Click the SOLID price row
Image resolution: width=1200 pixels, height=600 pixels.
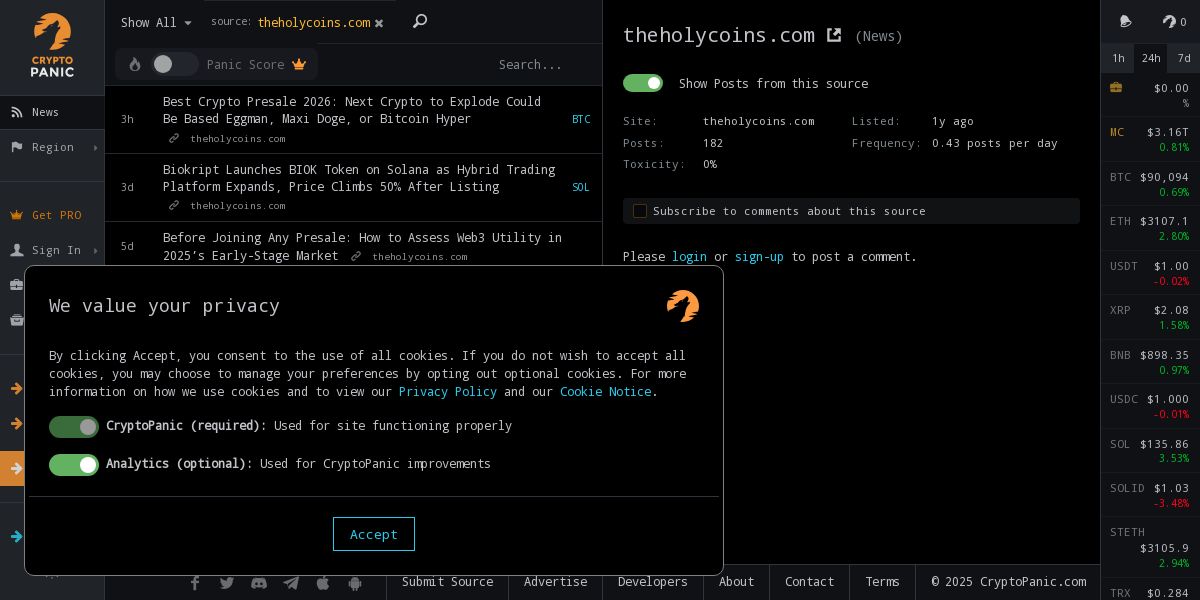(x=1150, y=495)
